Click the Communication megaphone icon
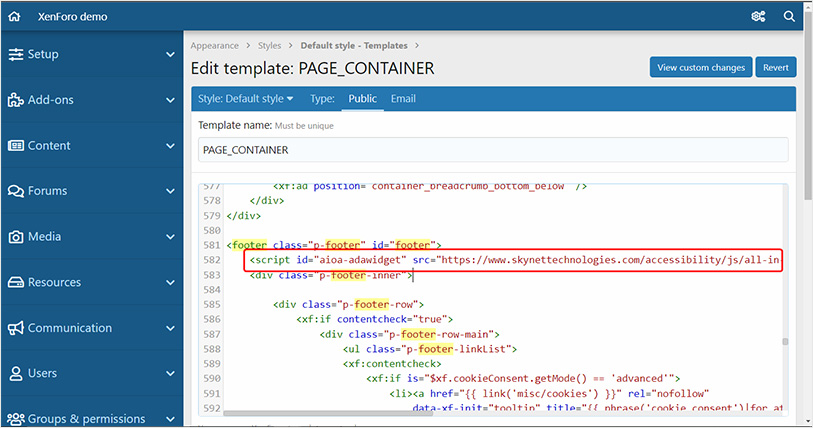 tap(16, 328)
